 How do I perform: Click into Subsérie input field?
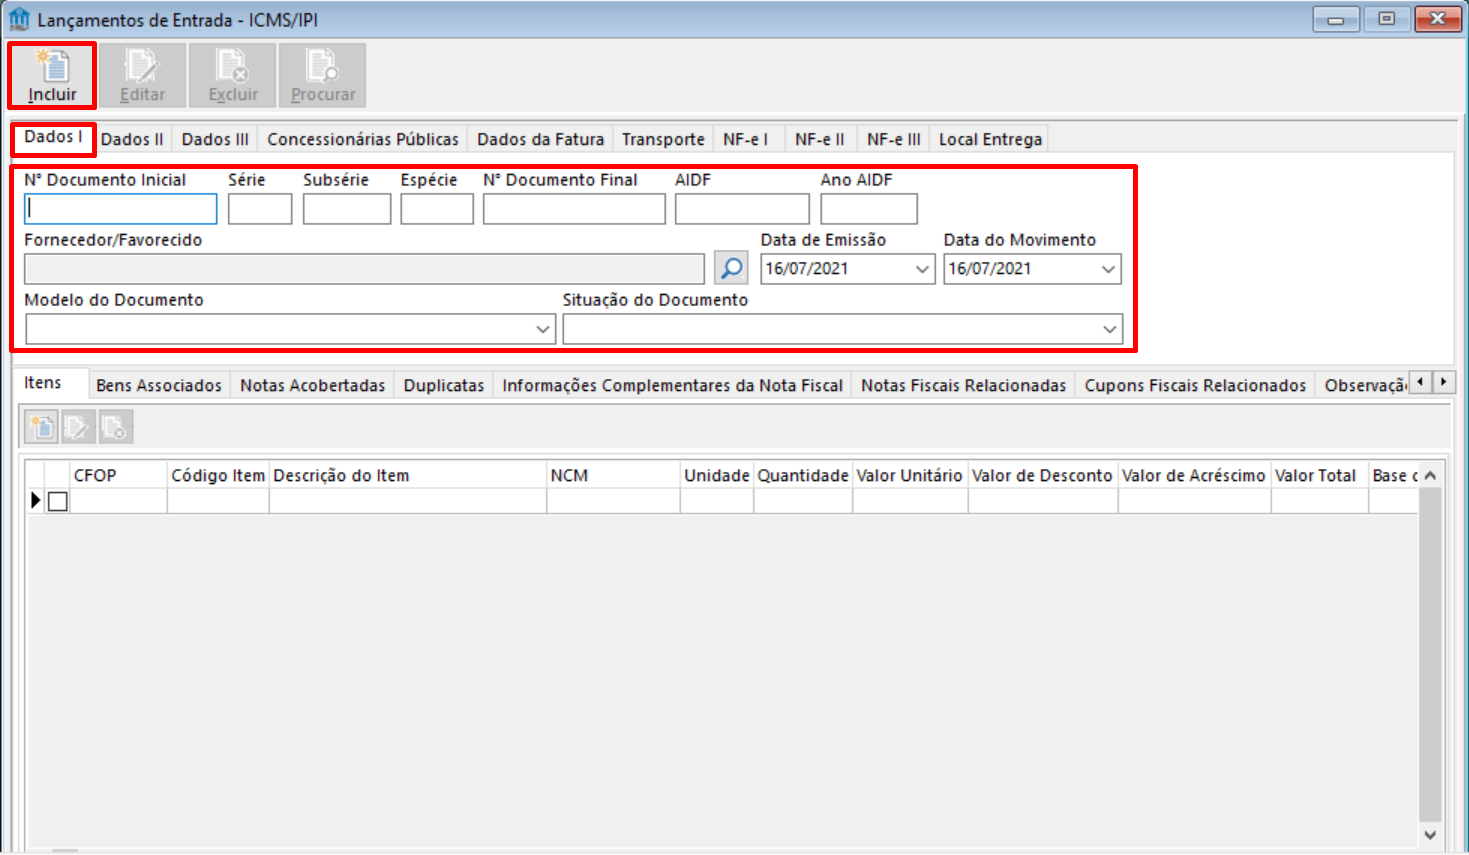click(x=347, y=209)
